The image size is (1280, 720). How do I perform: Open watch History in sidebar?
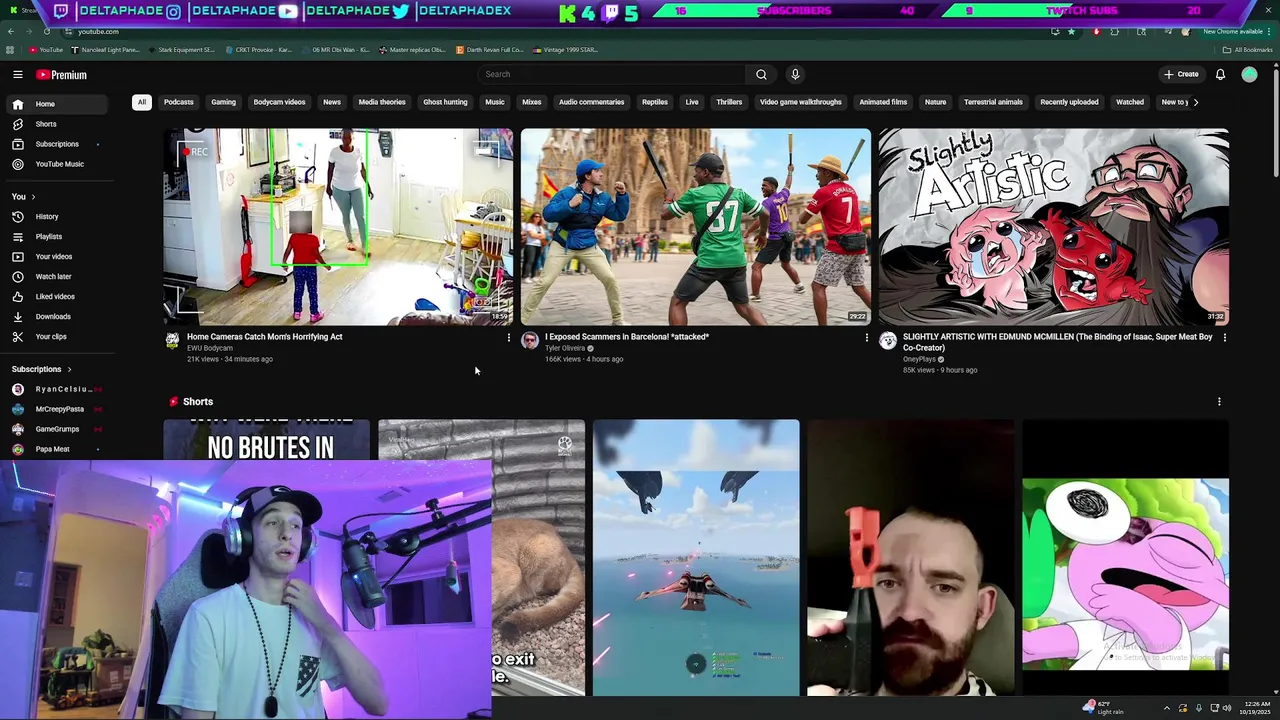(56, 217)
